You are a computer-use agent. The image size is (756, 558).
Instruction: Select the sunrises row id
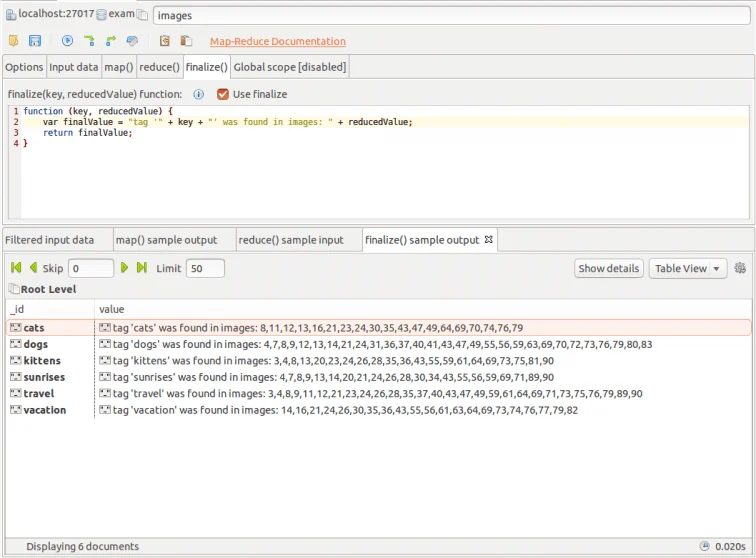[44, 377]
